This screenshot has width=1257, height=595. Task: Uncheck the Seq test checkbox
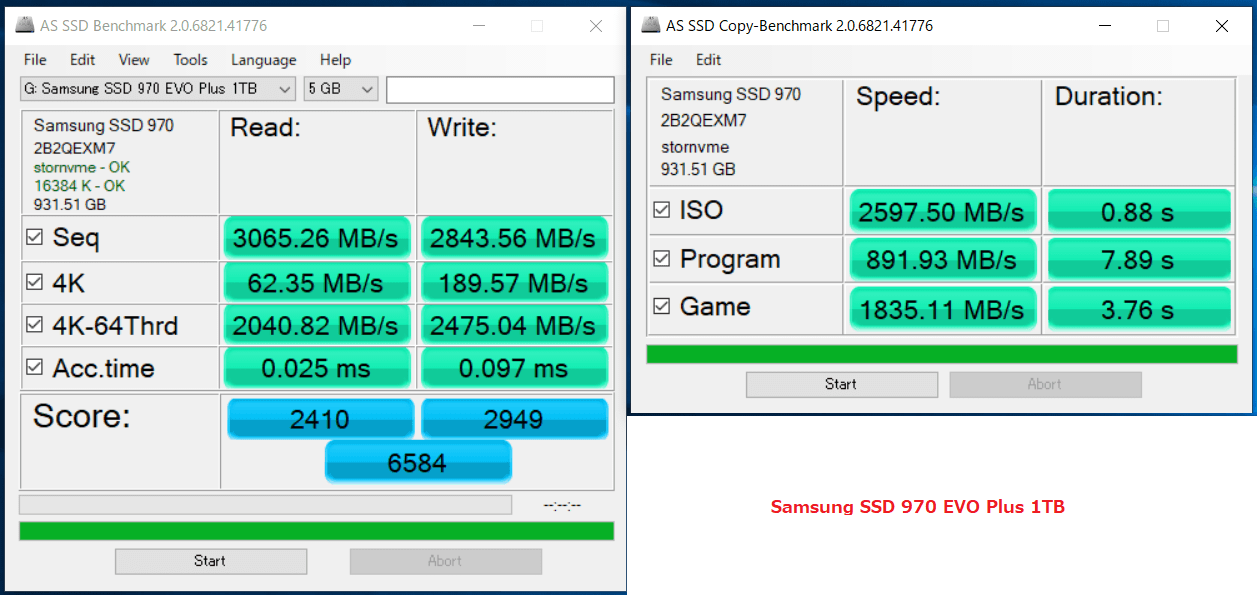[x=35, y=238]
